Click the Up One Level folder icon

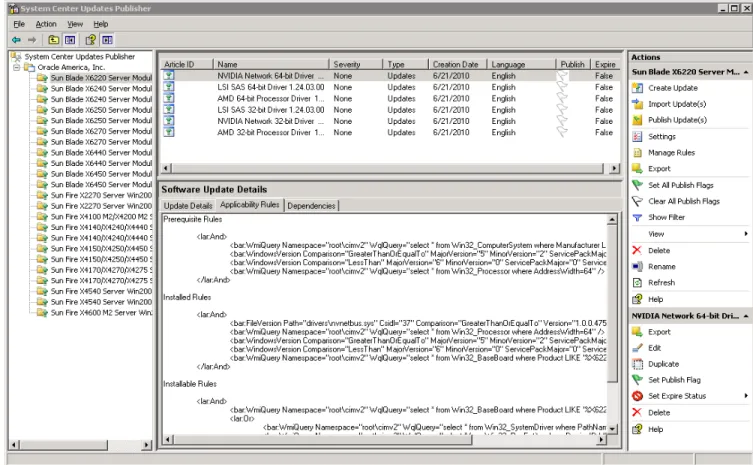point(54,40)
